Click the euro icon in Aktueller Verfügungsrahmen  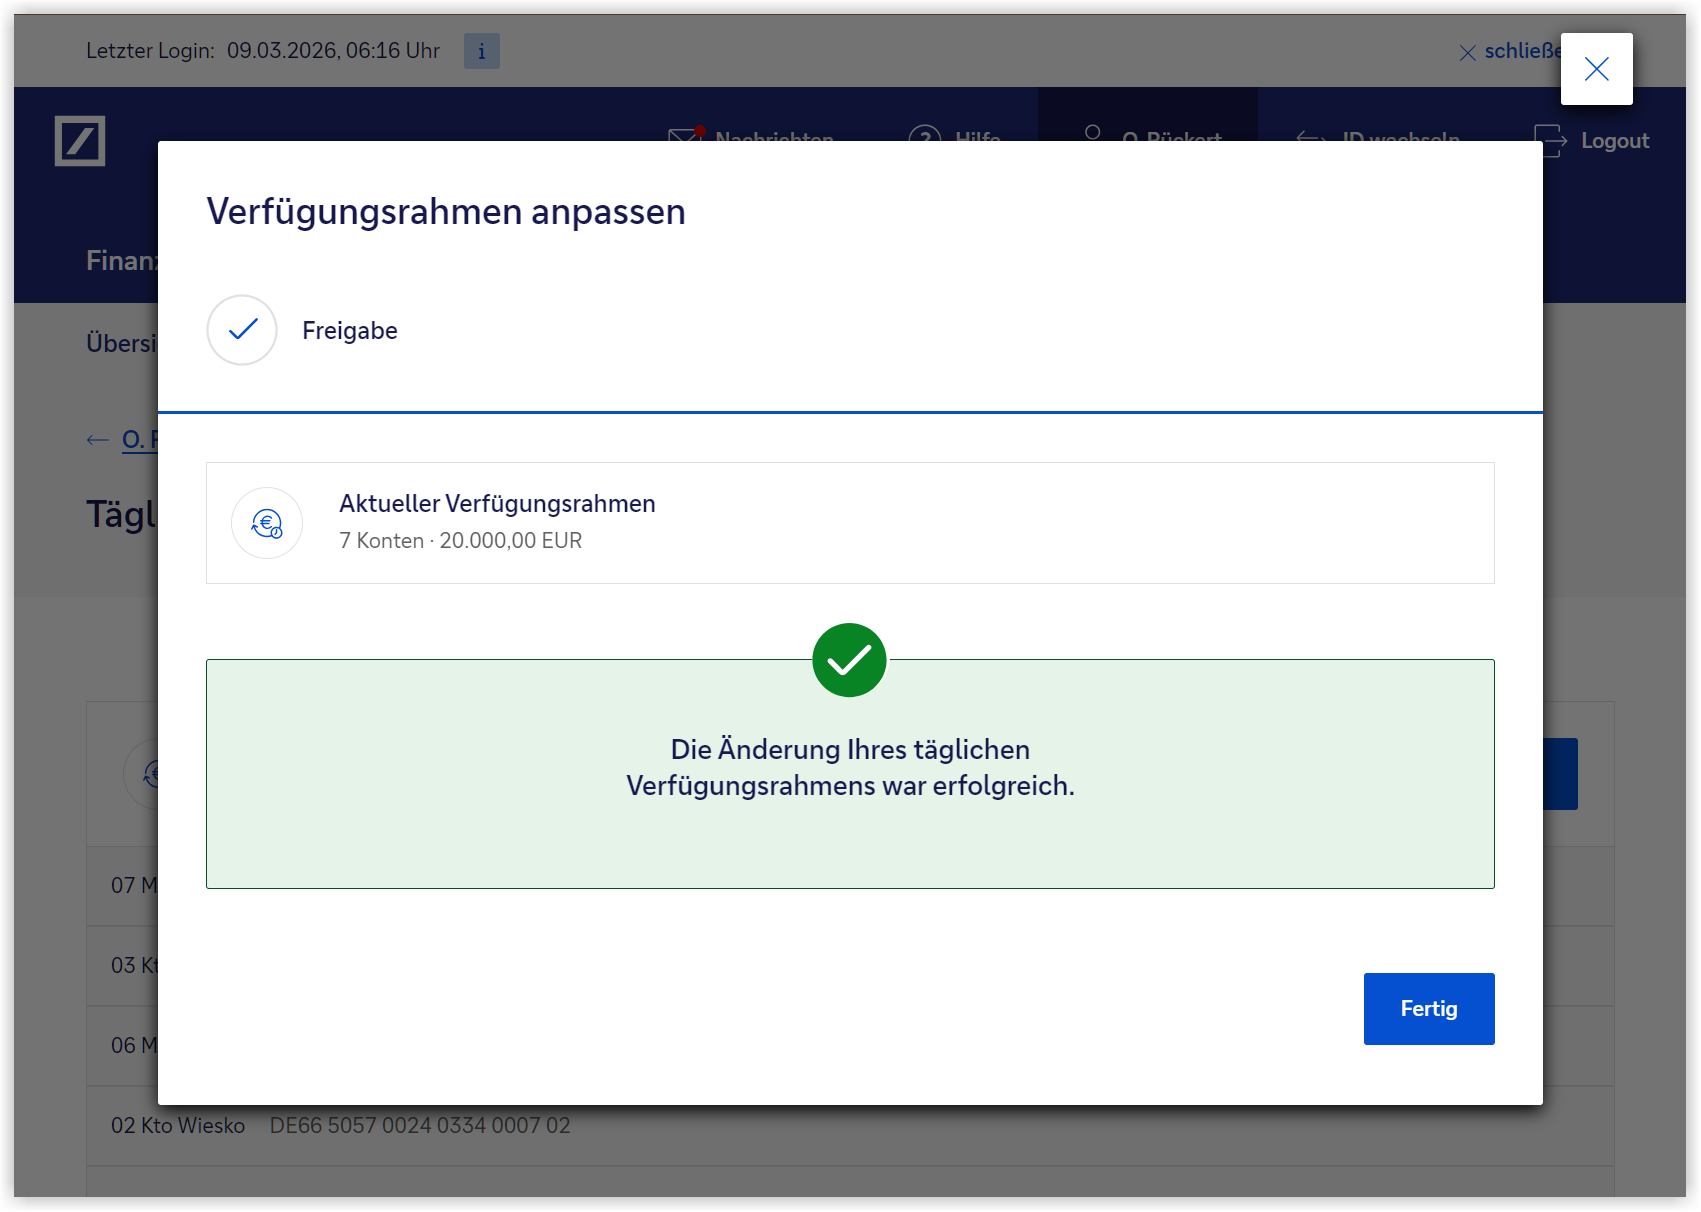267,523
